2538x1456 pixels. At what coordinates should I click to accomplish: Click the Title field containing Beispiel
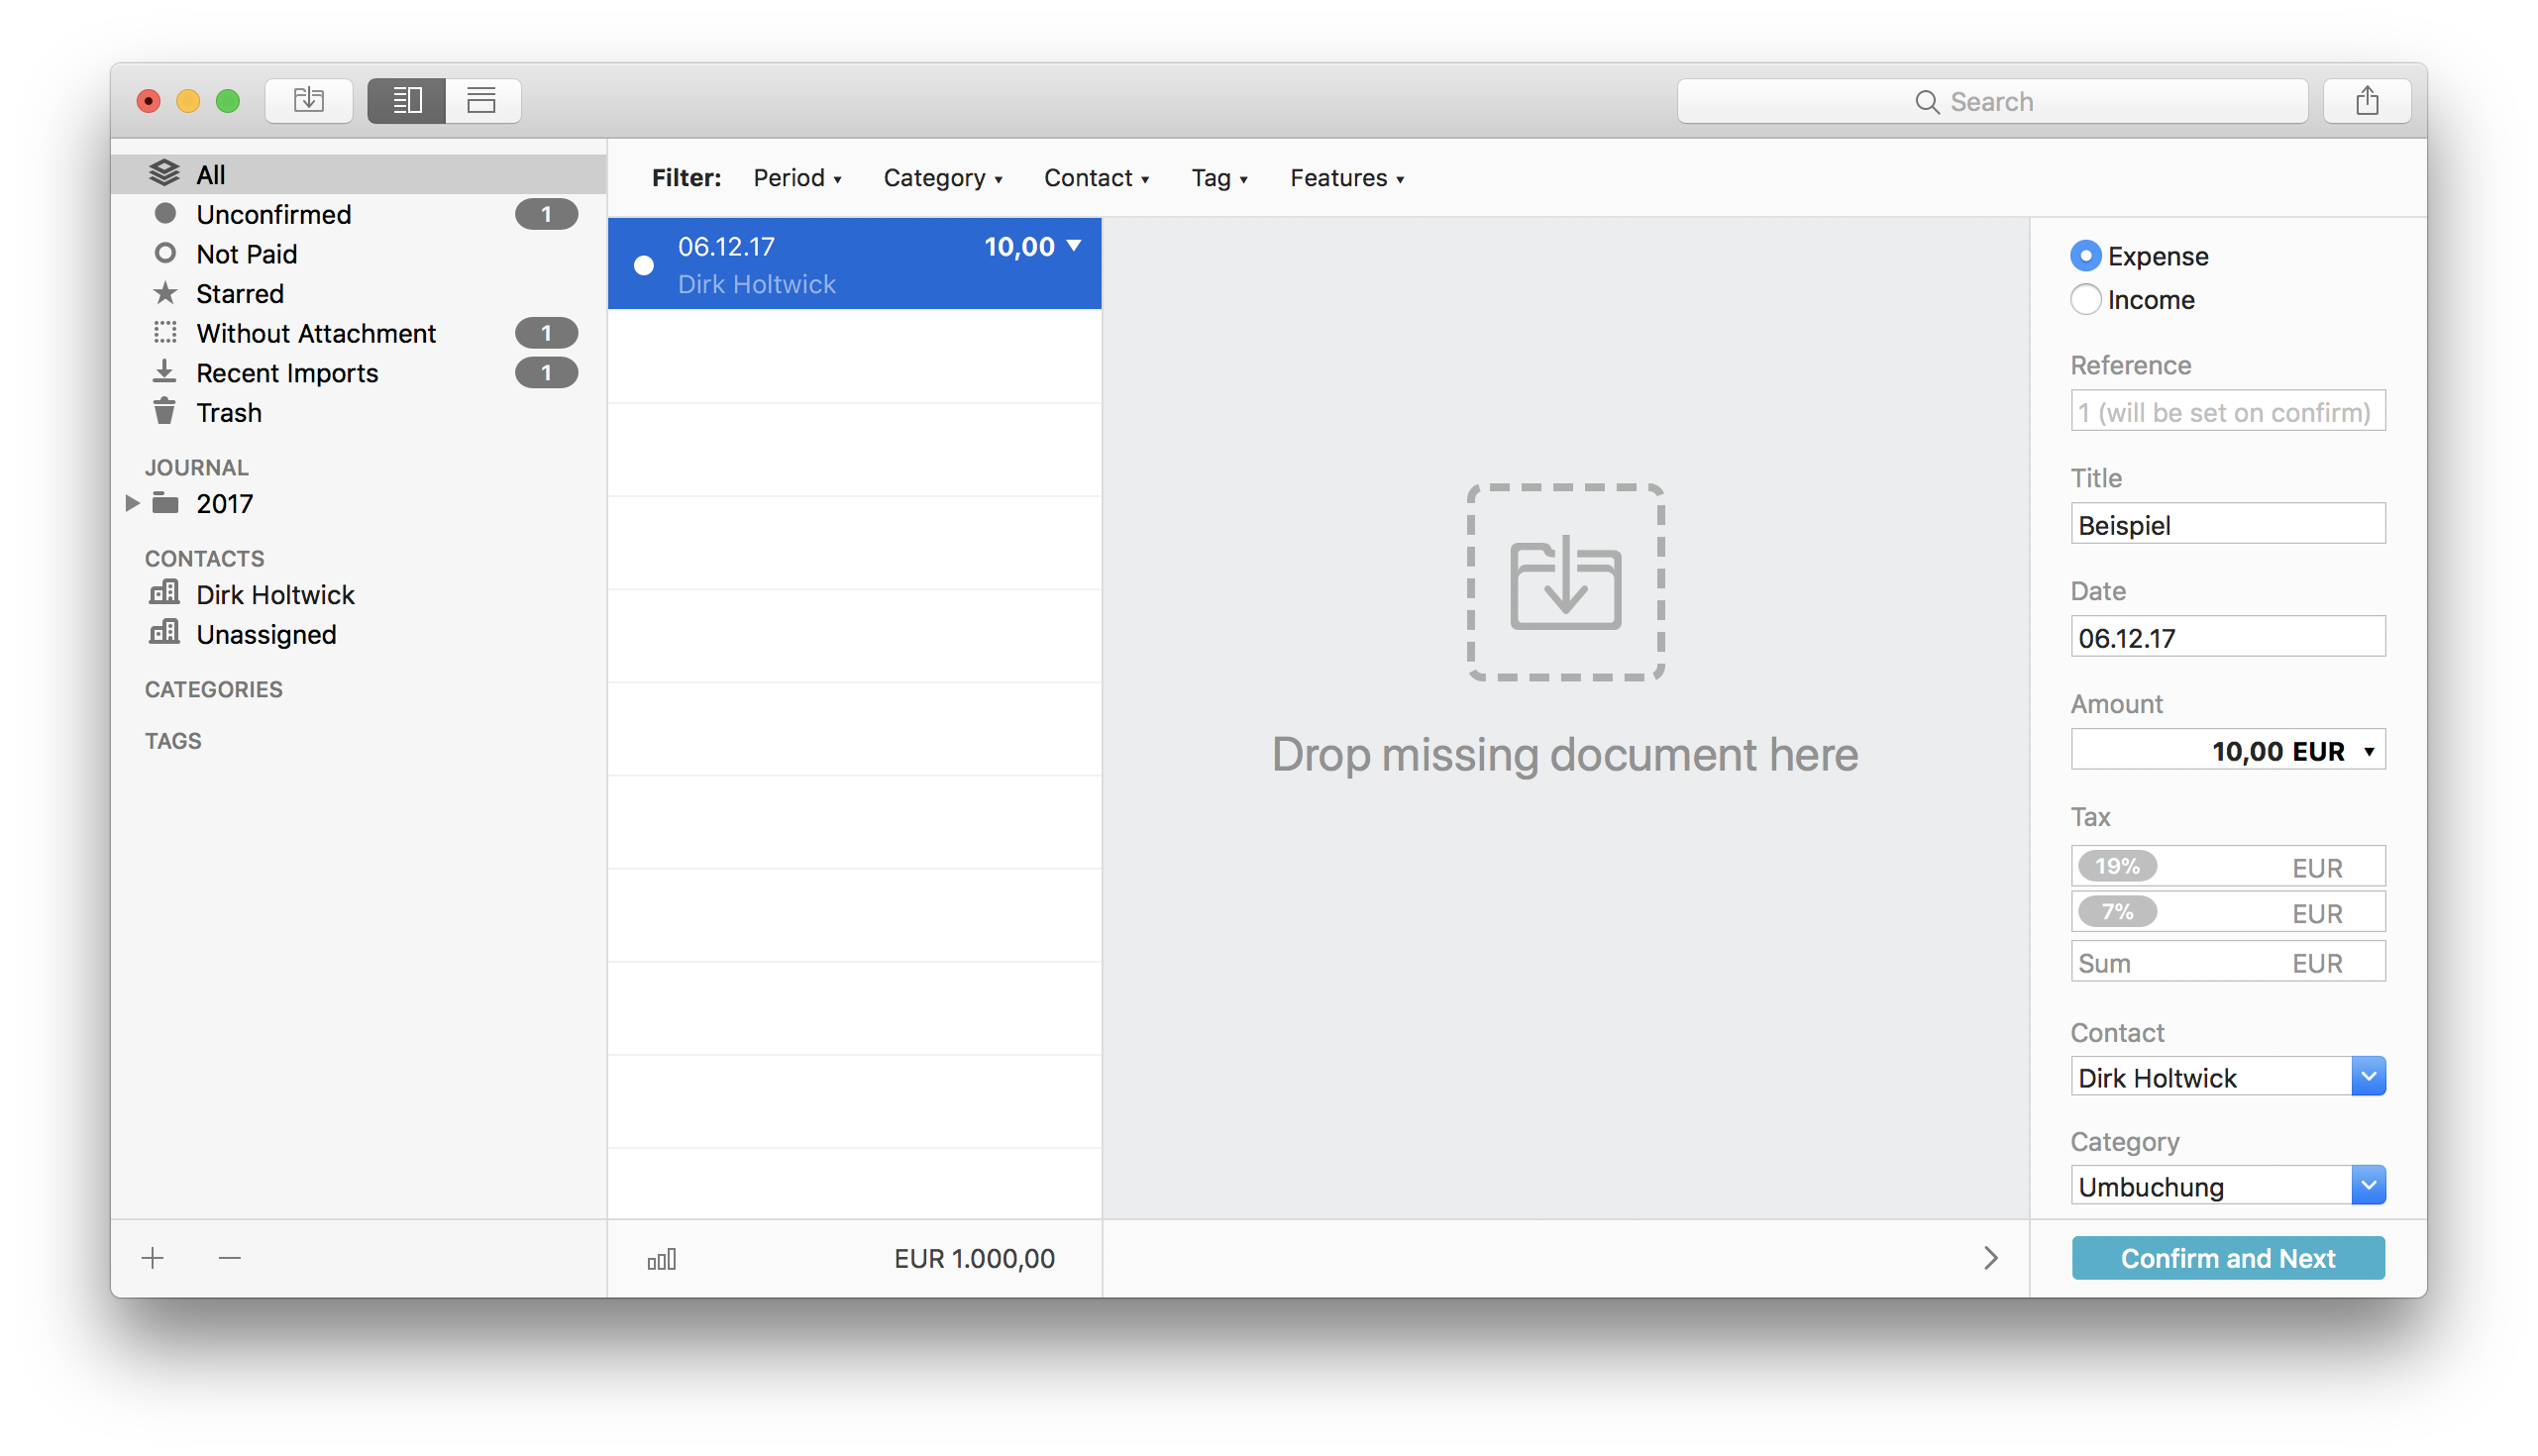(x=2227, y=525)
